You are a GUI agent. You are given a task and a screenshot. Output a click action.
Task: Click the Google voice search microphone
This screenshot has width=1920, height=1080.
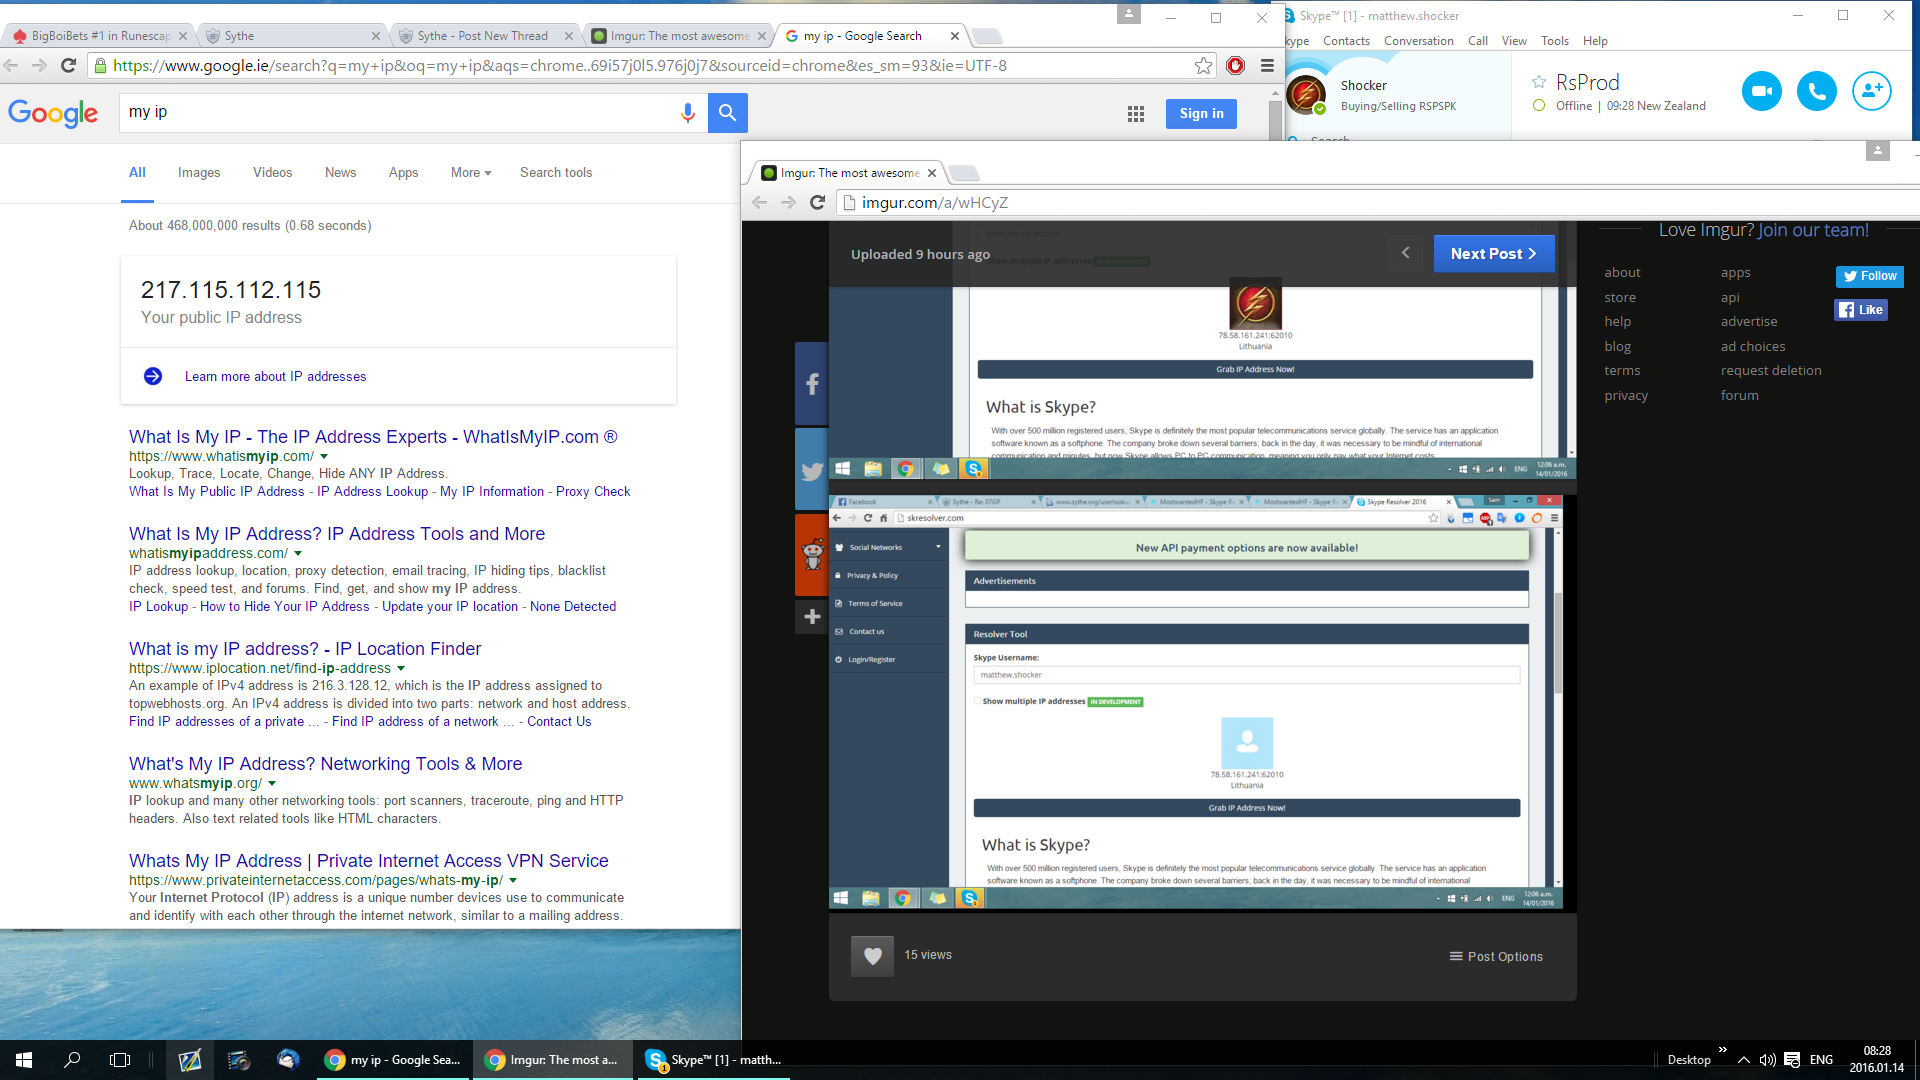(687, 113)
